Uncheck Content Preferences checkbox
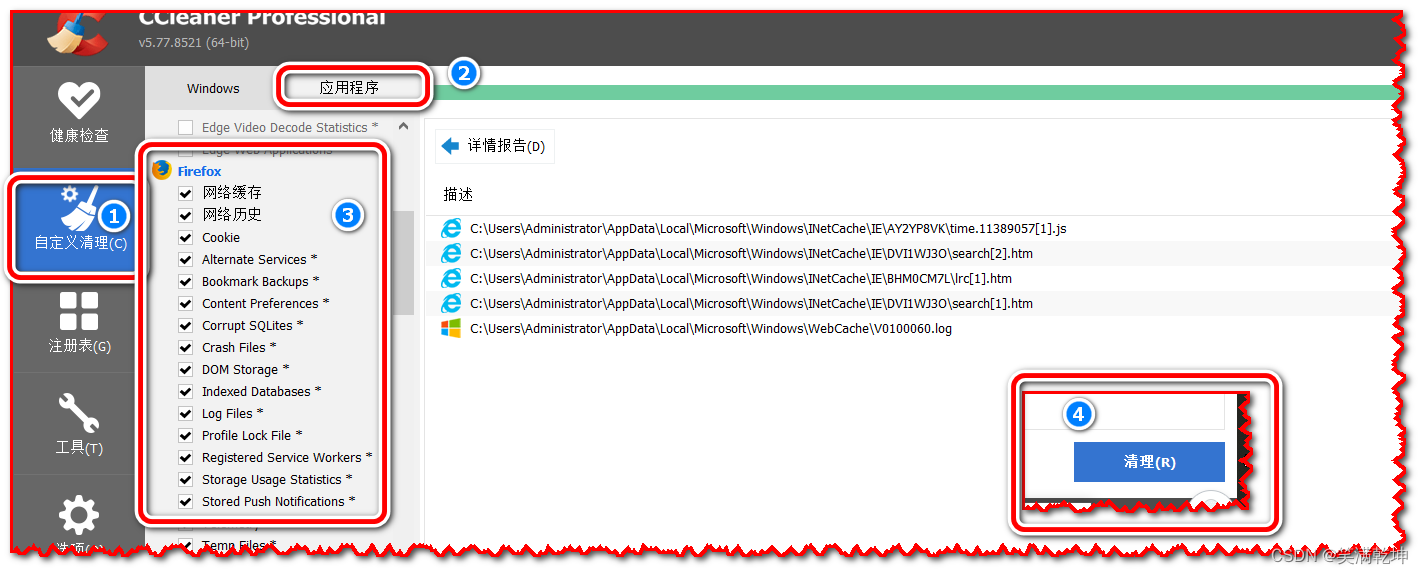Screen dimensions: 1423x574 [x=185, y=303]
